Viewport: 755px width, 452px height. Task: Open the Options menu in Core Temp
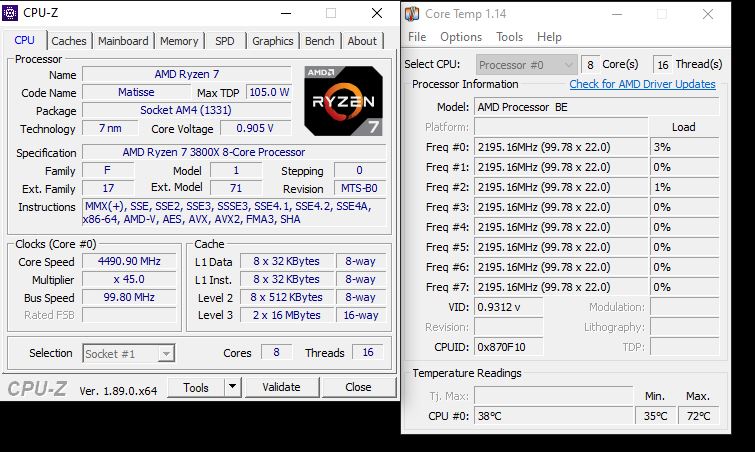pyautogui.click(x=461, y=37)
